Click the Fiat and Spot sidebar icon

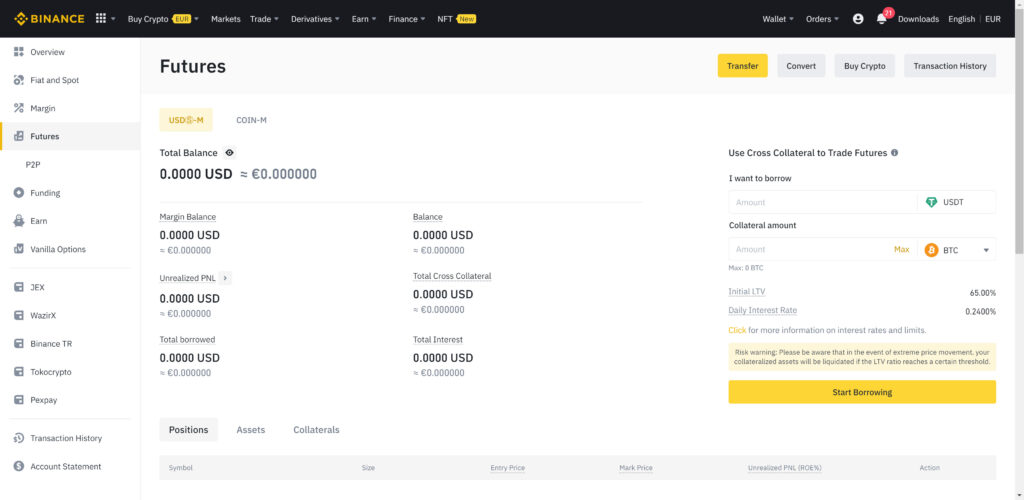[19, 80]
